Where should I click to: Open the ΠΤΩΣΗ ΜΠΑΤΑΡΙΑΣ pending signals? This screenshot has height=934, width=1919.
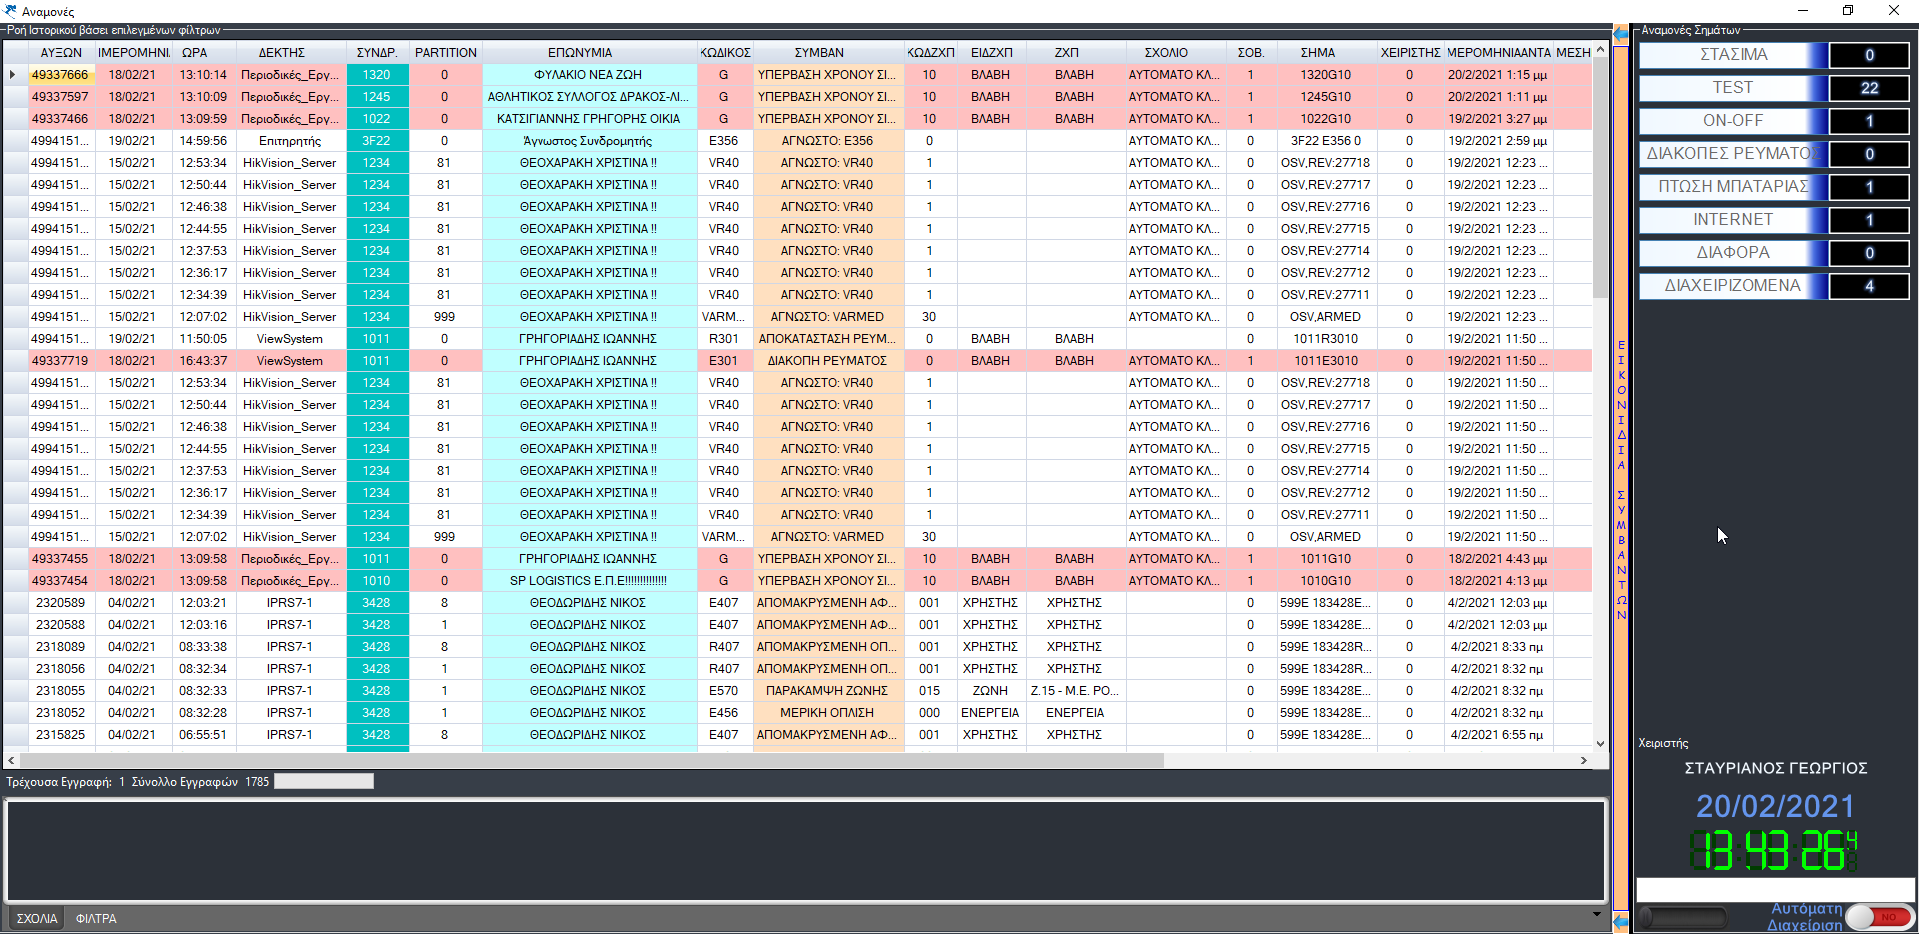pos(1732,187)
